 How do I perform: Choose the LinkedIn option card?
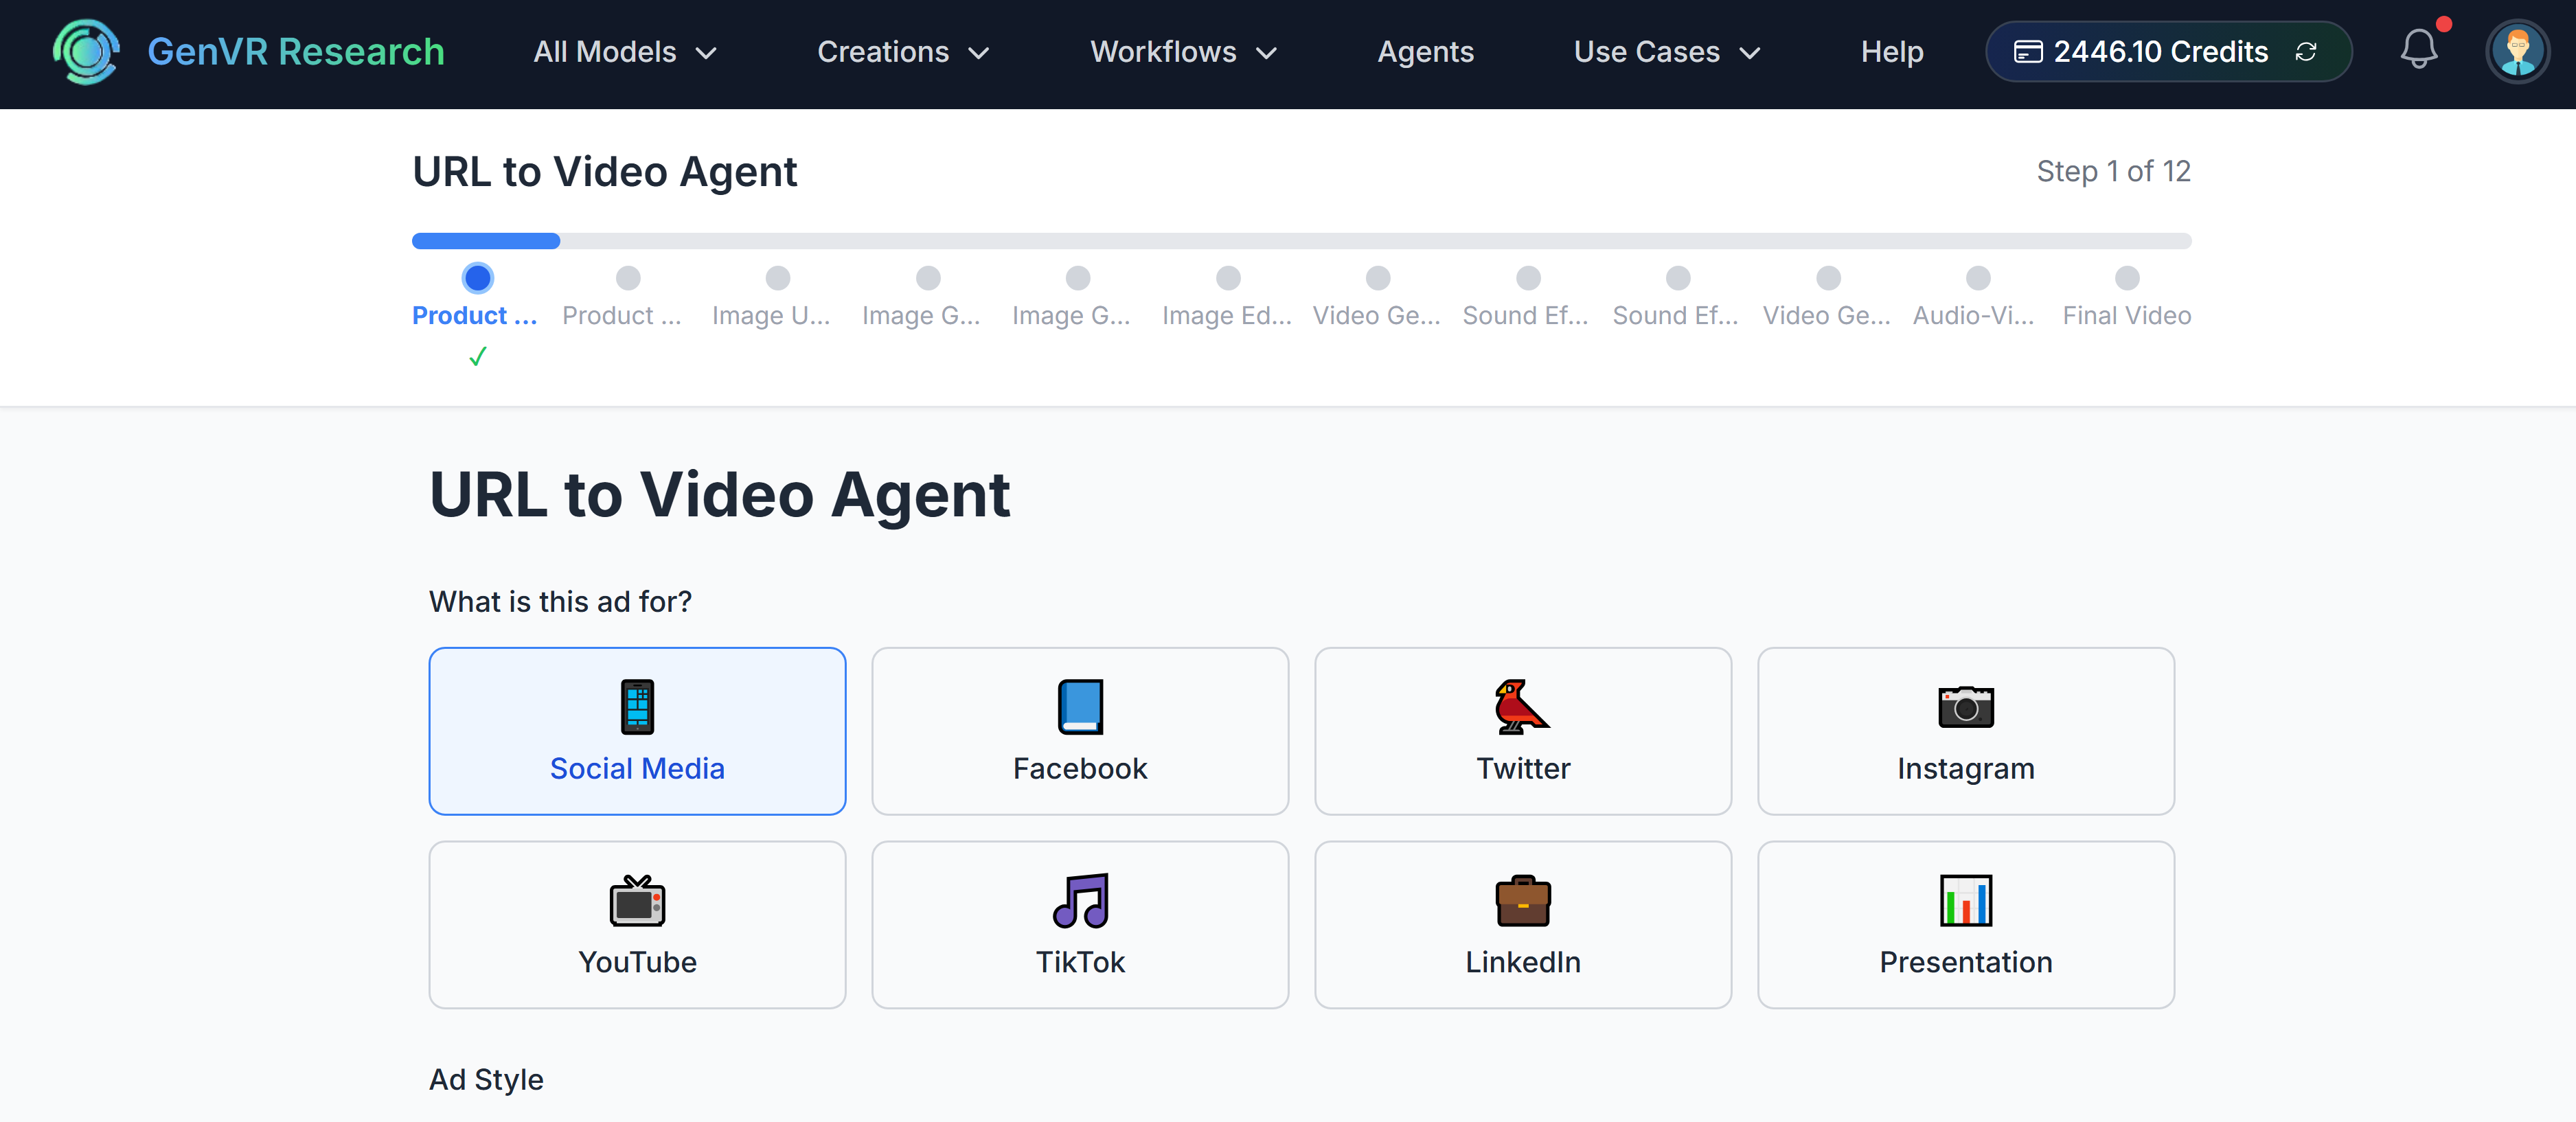1522,925
